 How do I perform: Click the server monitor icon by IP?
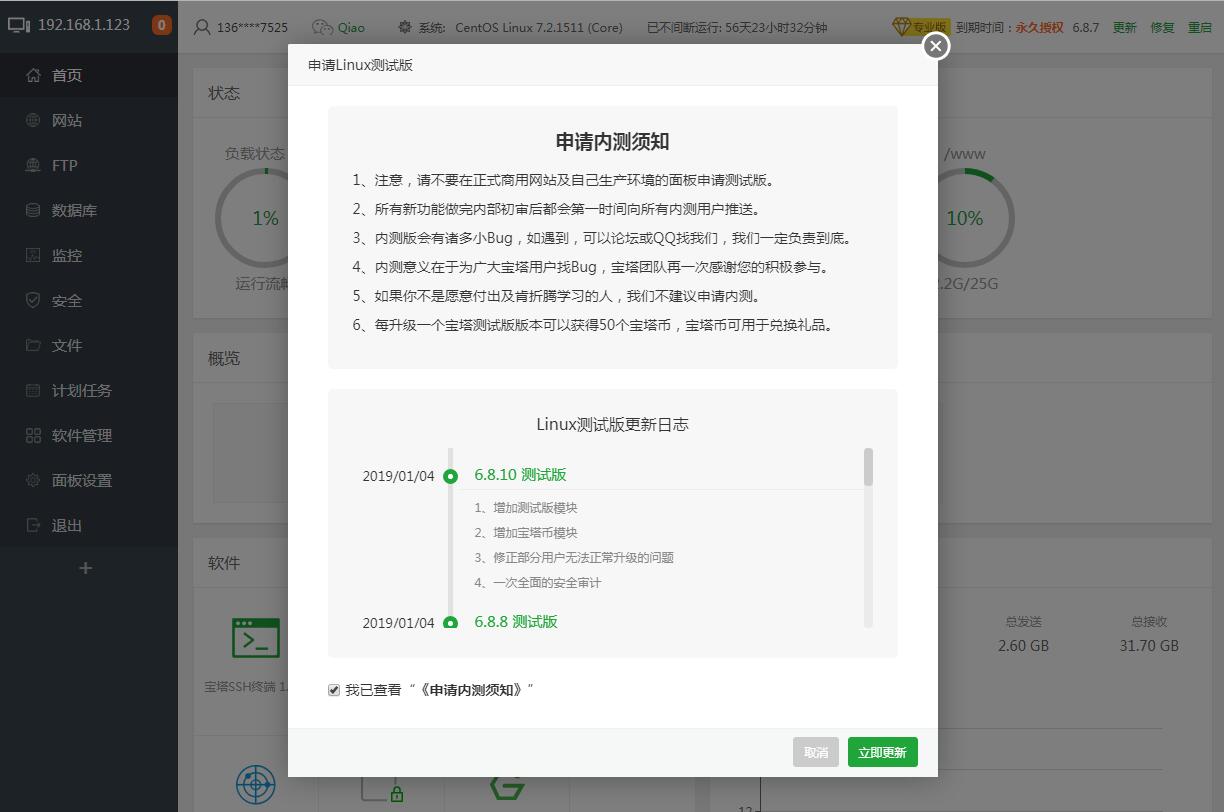[x=19, y=25]
